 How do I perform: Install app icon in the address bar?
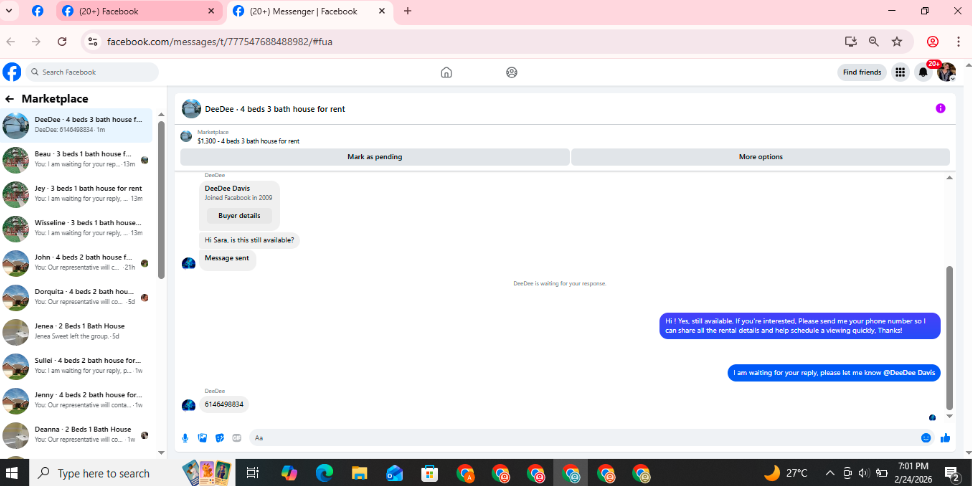tap(850, 42)
